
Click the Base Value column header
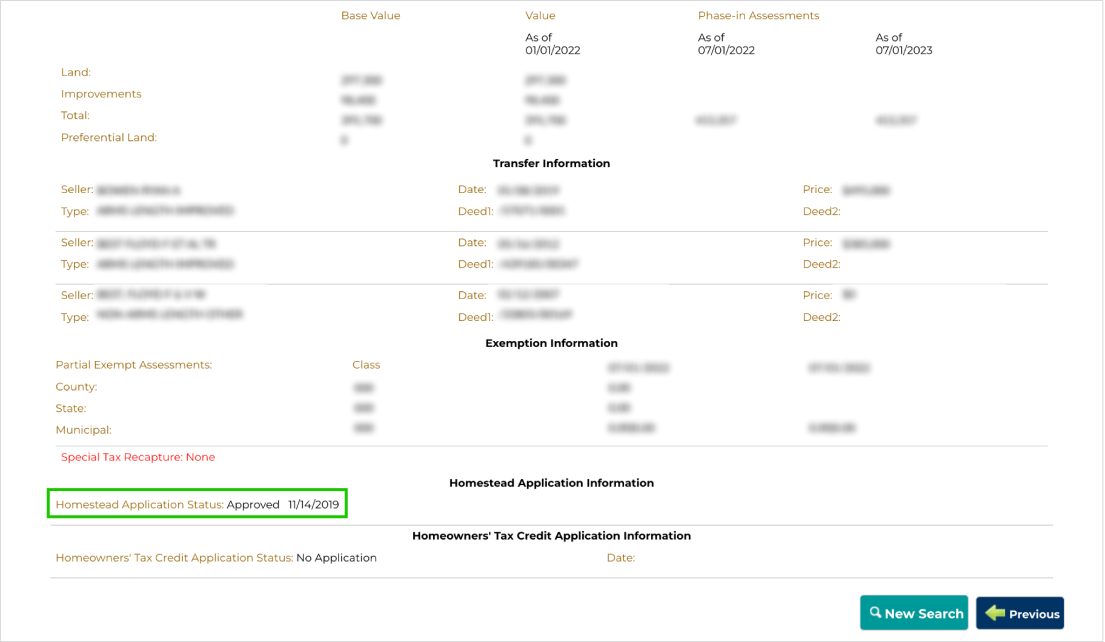point(370,16)
